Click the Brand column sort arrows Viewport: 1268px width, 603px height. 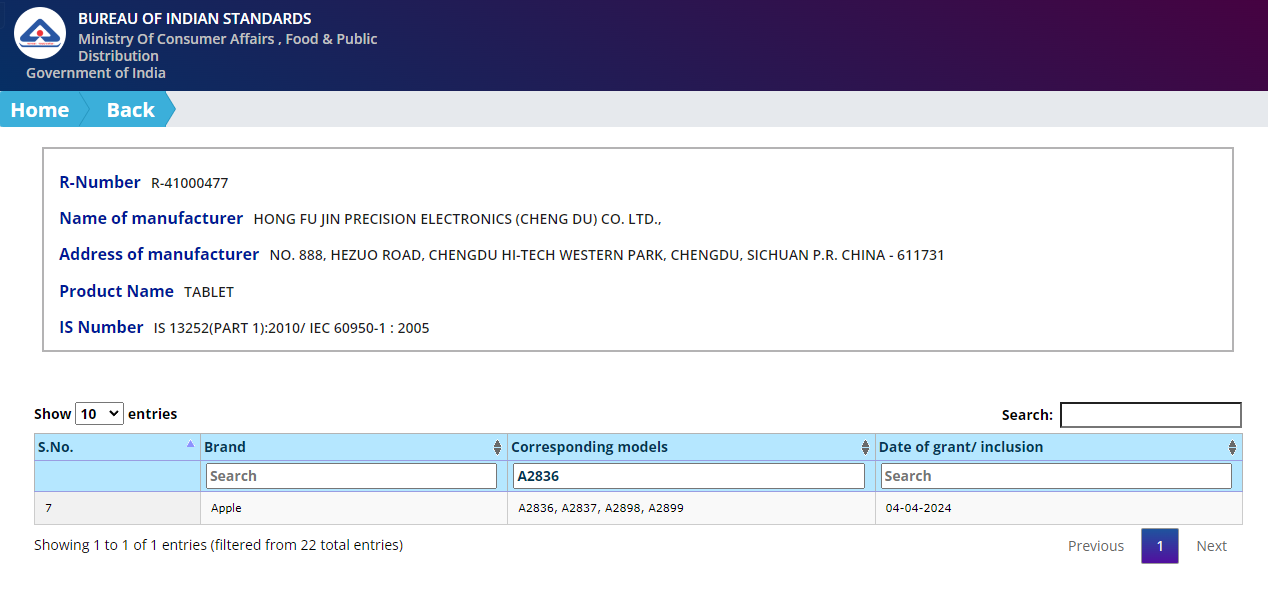point(497,448)
